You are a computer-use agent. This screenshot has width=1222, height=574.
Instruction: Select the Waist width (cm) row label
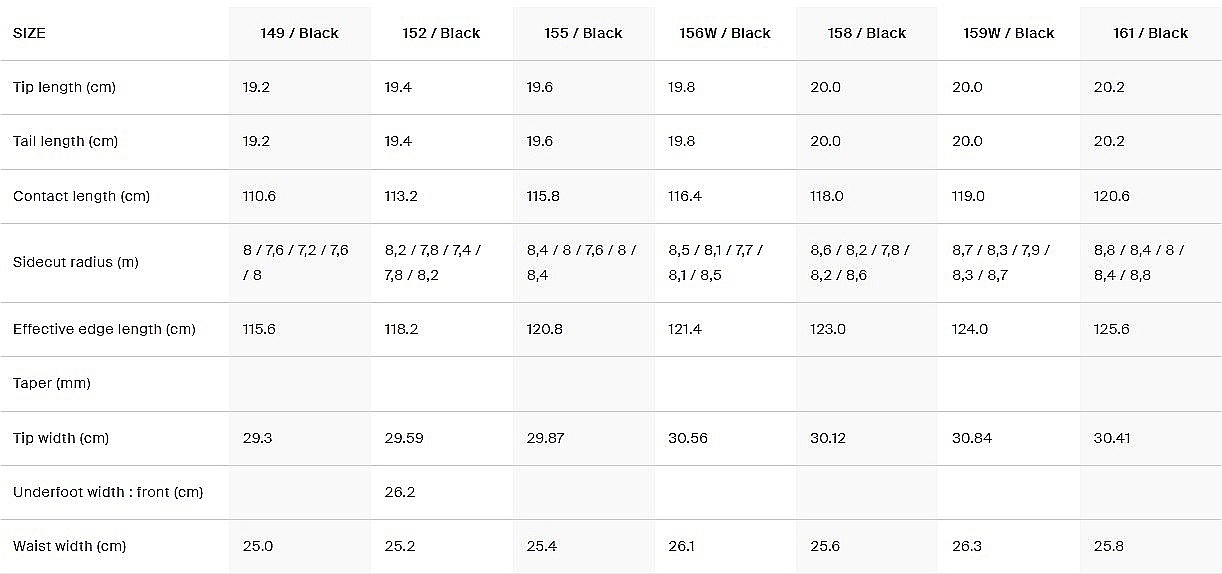[69, 546]
